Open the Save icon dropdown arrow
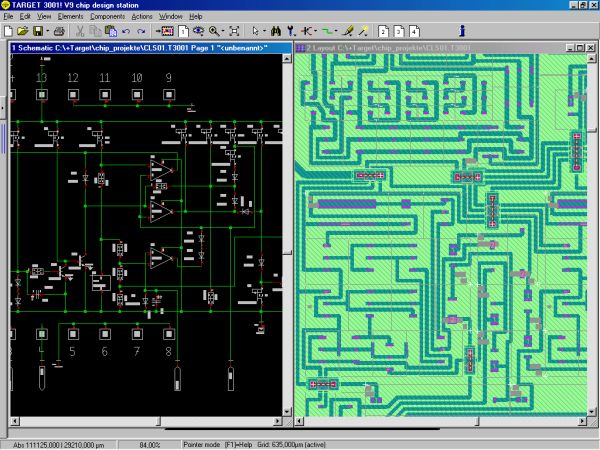 coord(47,31)
